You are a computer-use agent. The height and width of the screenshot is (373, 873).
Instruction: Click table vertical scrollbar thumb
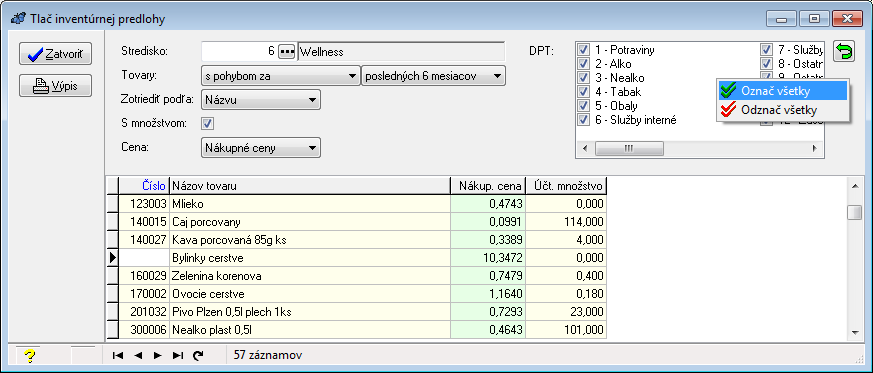pyautogui.click(x=855, y=213)
